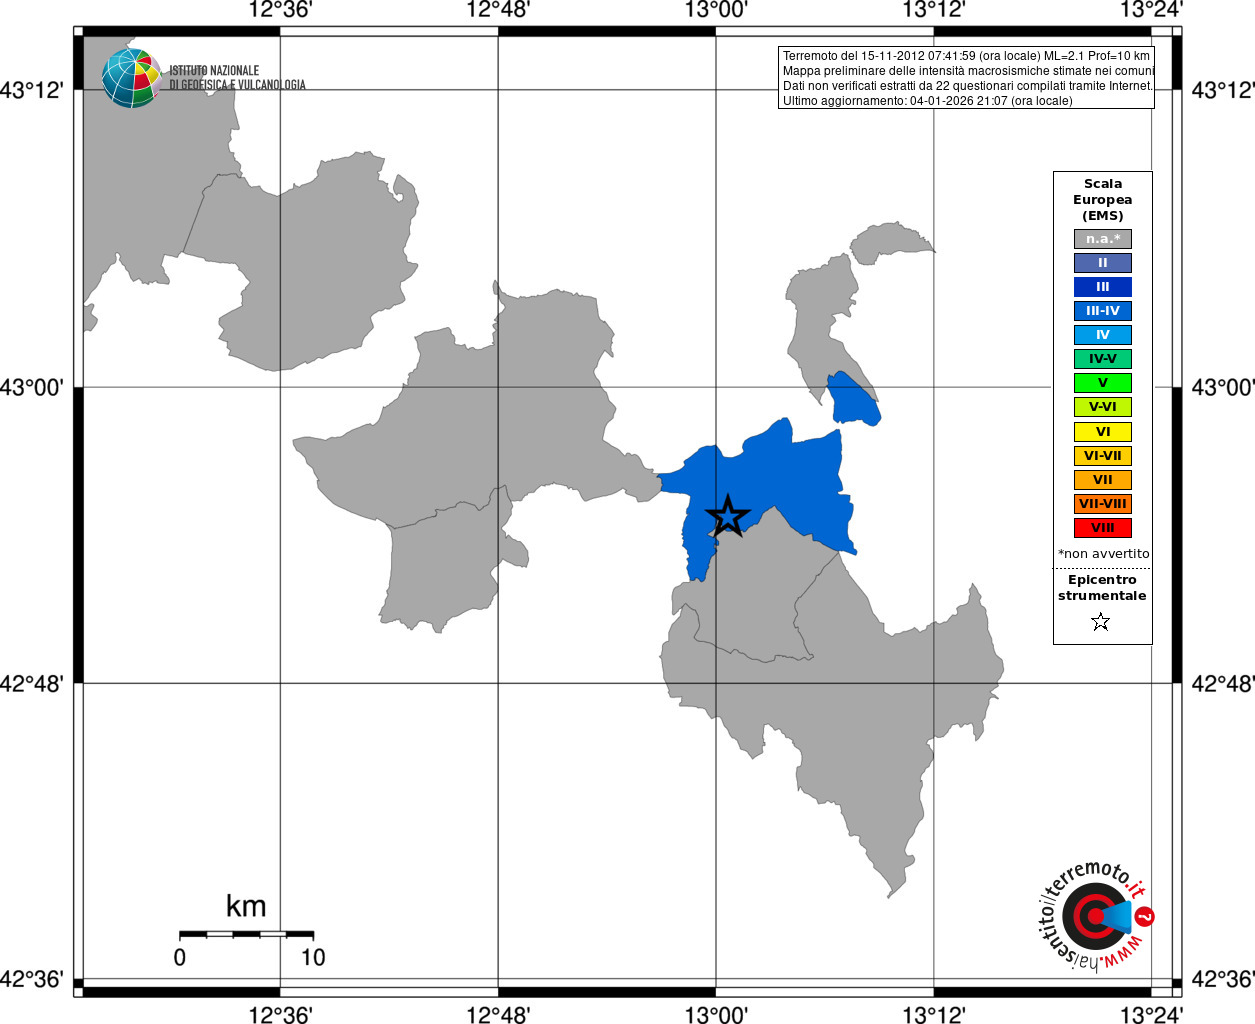Click the INGV globe logo
Viewport: 1255px width, 1024px height.
click(x=130, y=78)
